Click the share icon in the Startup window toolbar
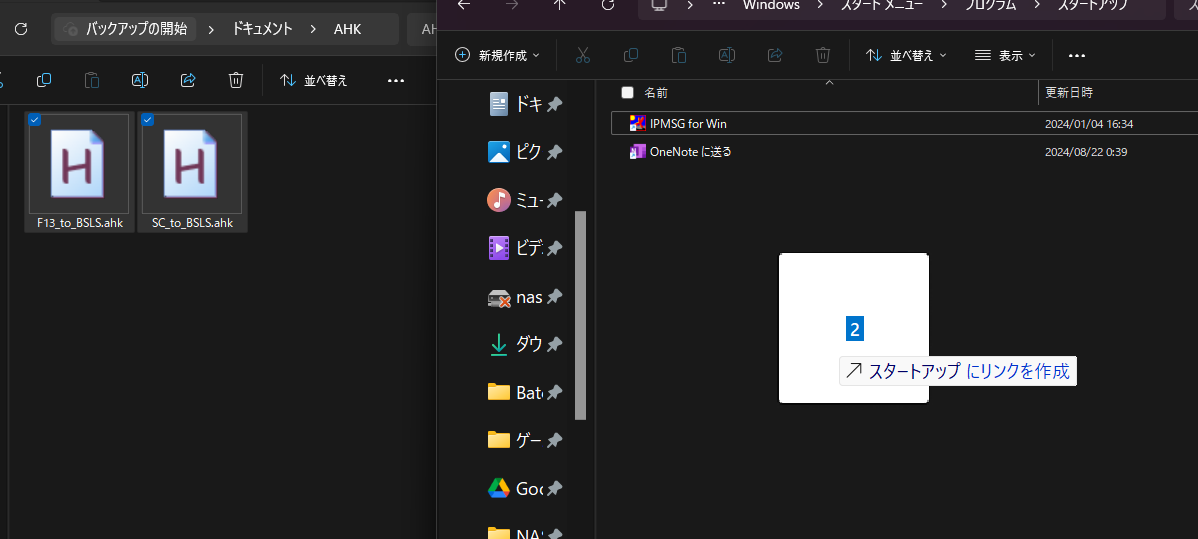Image resolution: width=1198 pixels, height=539 pixels. (775, 55)
